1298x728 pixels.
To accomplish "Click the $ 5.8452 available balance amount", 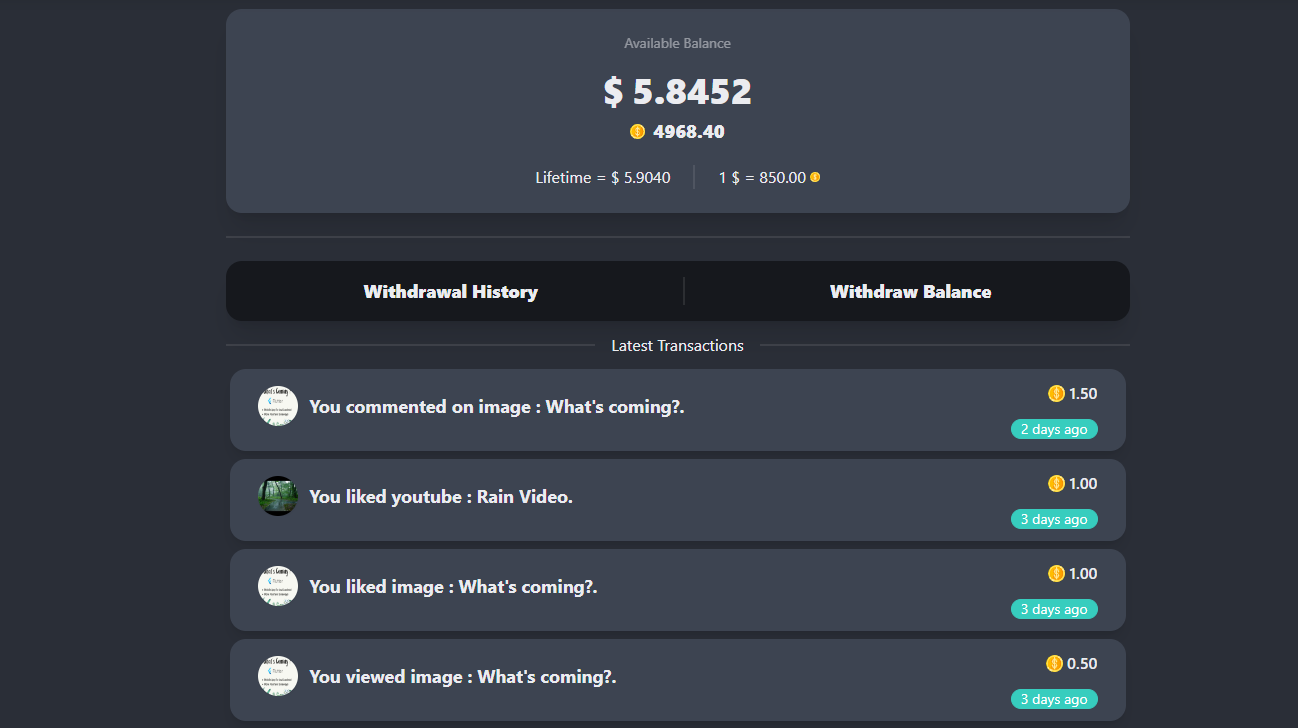I will pyautogui.click(x=678, y=92).
